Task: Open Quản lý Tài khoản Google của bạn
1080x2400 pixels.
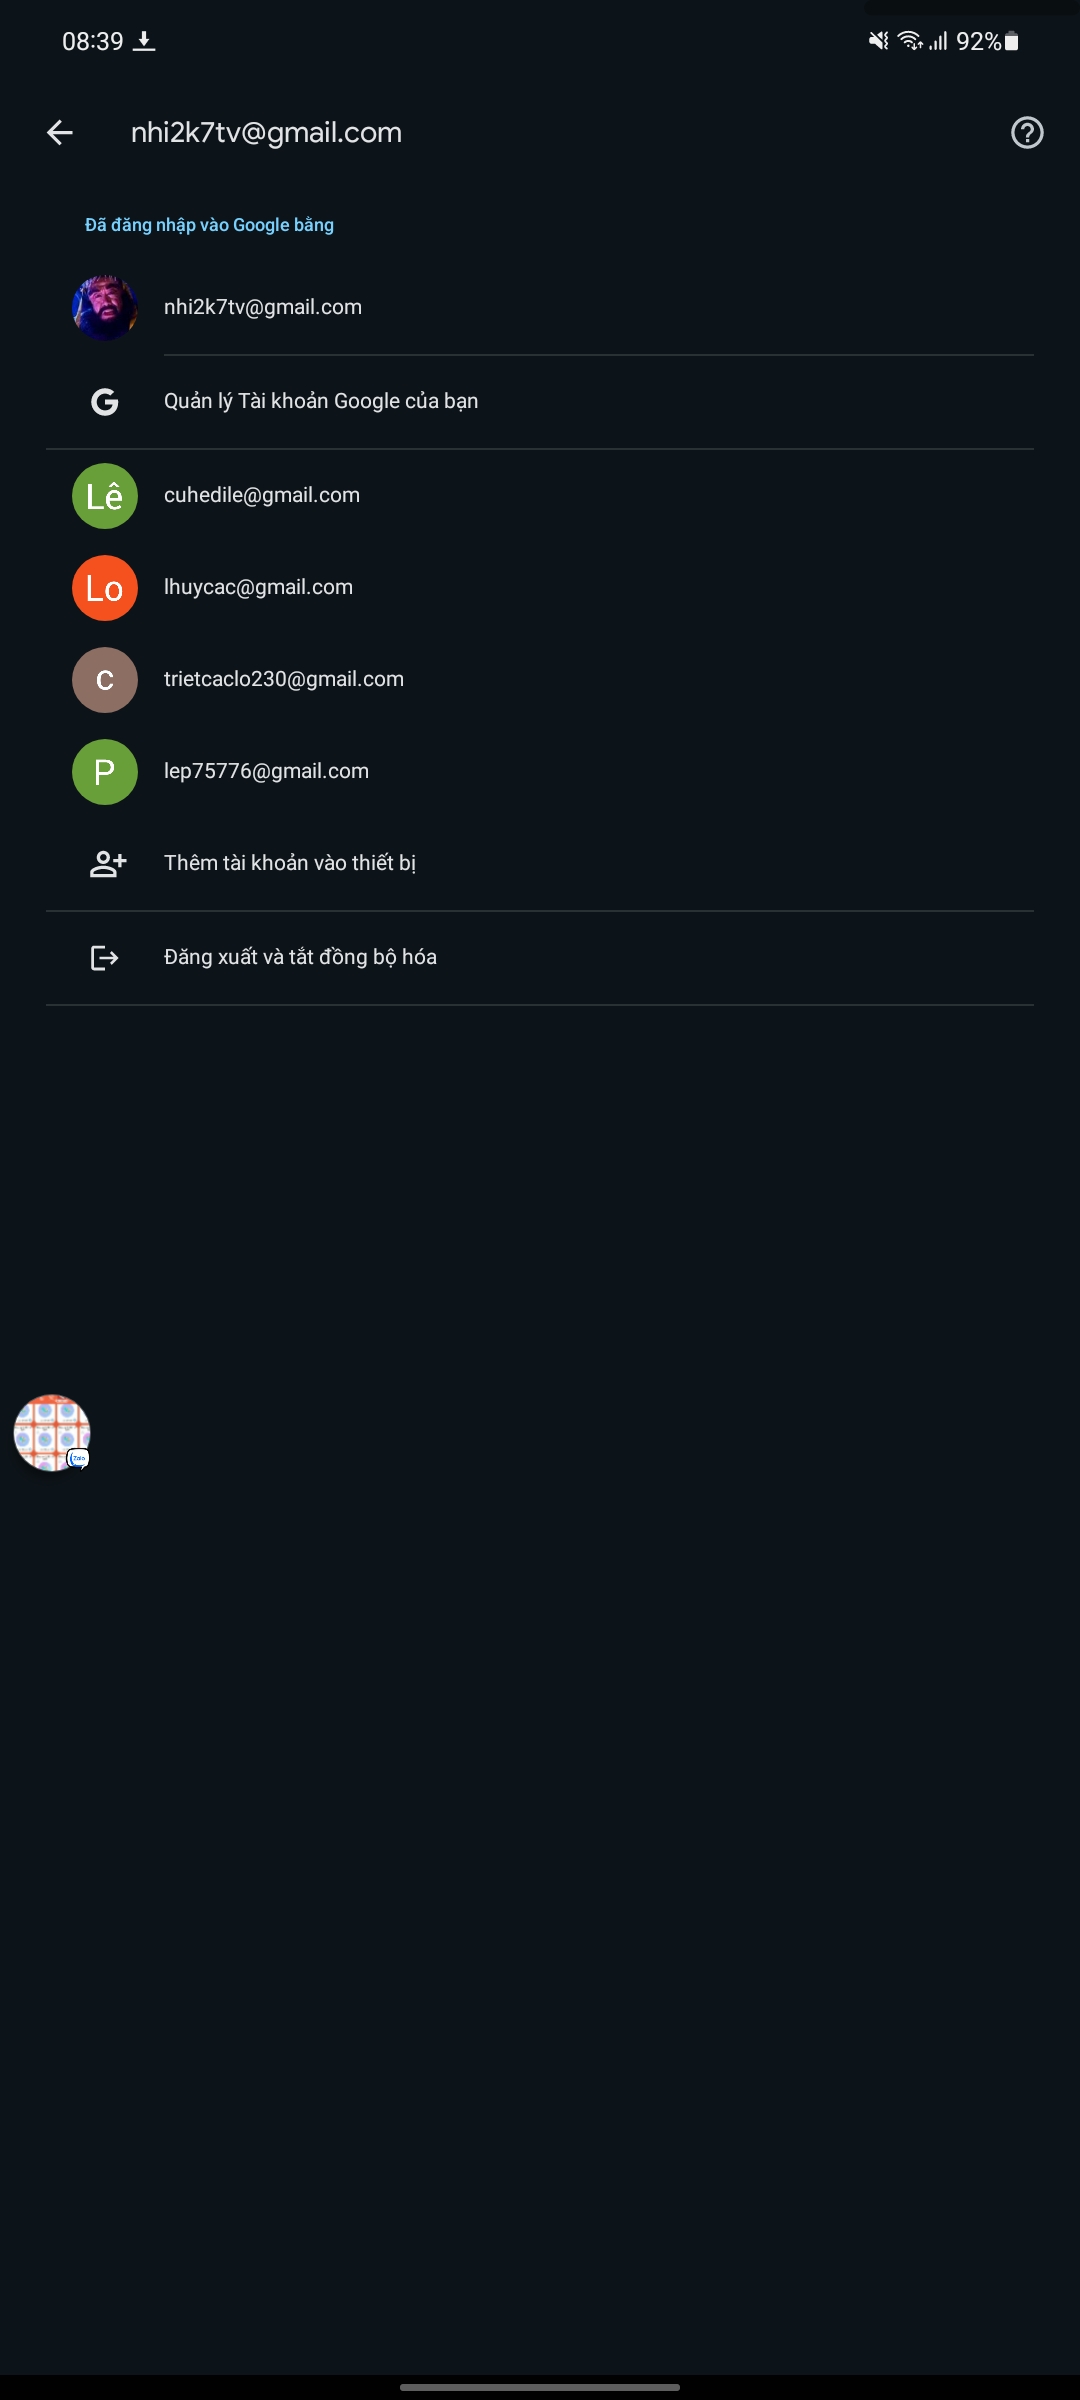Action: click(x=321, y=401)
